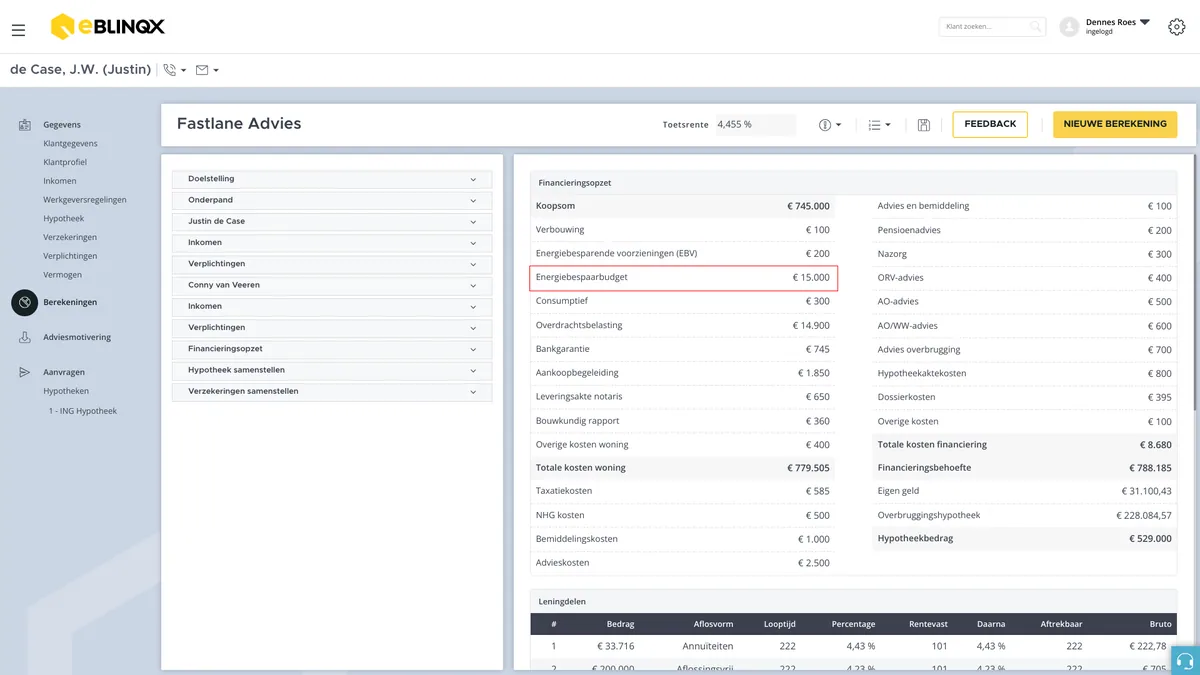Open the 1 - ING Hypotheek application
Viewport: 1200px width, 675px height.
tap(83, 411)
